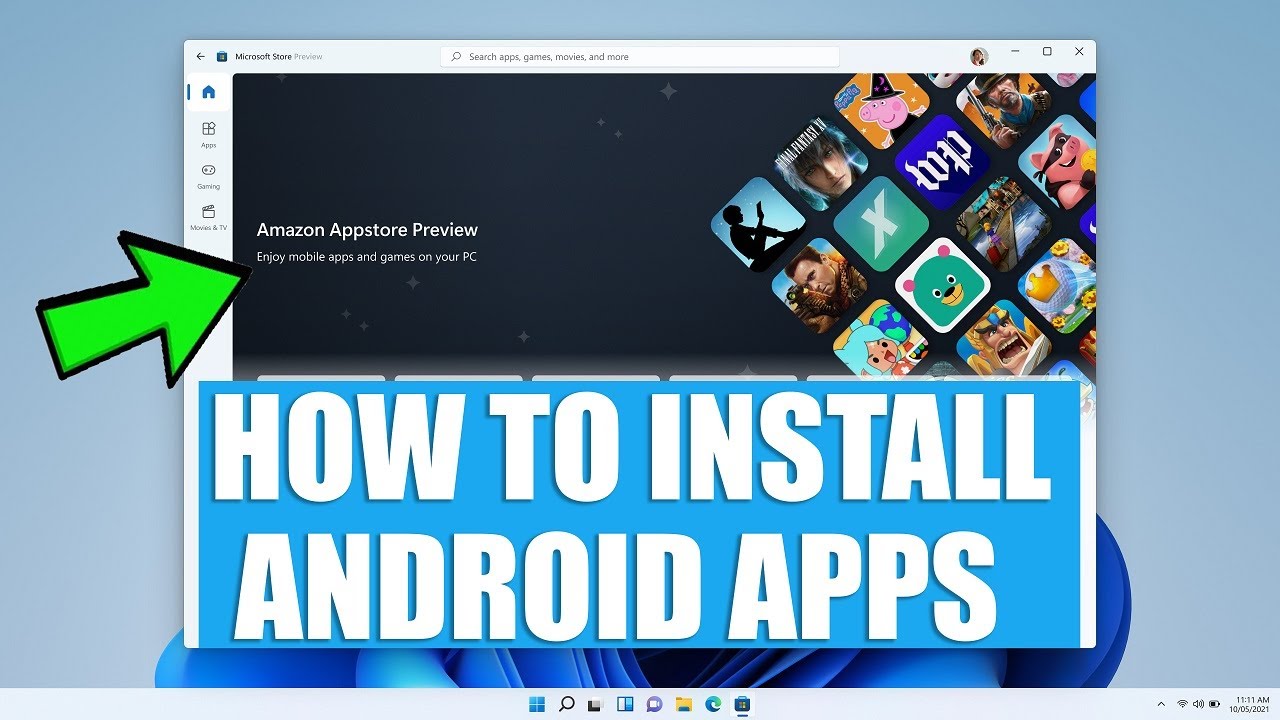The width and height of the screenshot is (1280, 720).
Task: Open the Wi-Fi network status icon
Action: click(1183, 704)
